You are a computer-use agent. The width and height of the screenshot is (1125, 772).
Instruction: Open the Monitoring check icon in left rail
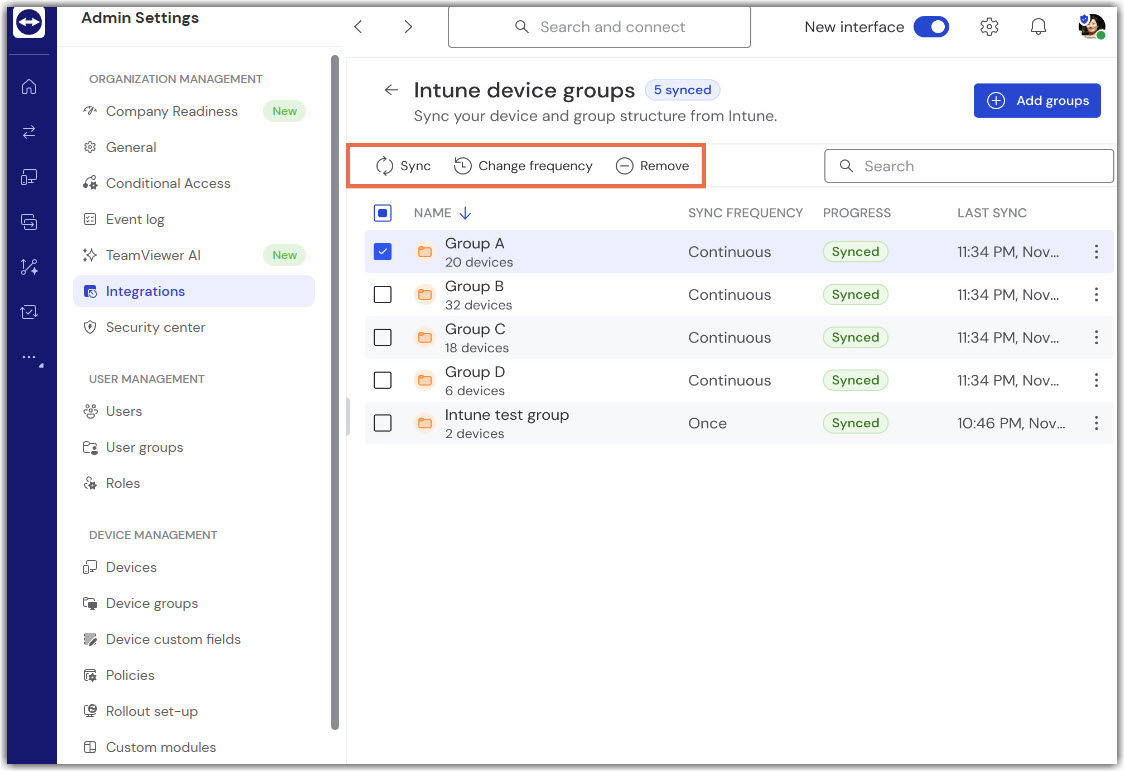point(29,312)
